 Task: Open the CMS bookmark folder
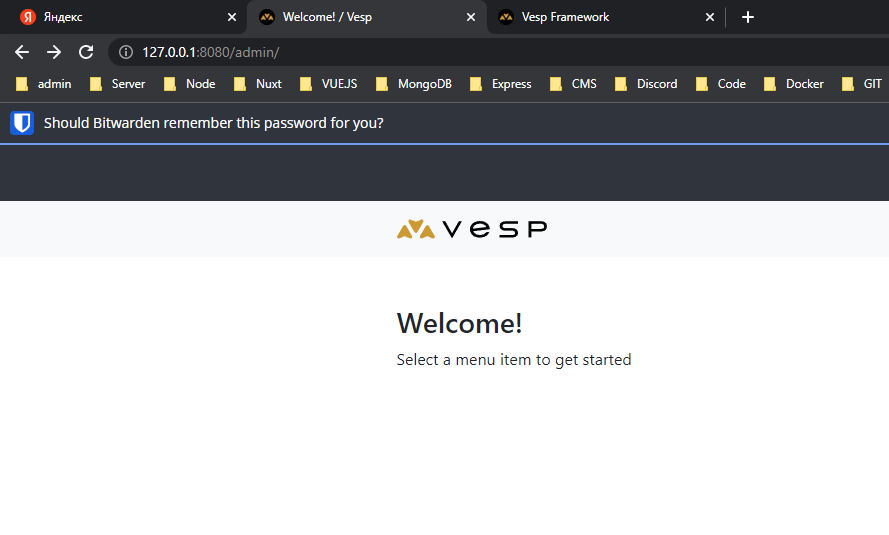(x=573, y=84)
